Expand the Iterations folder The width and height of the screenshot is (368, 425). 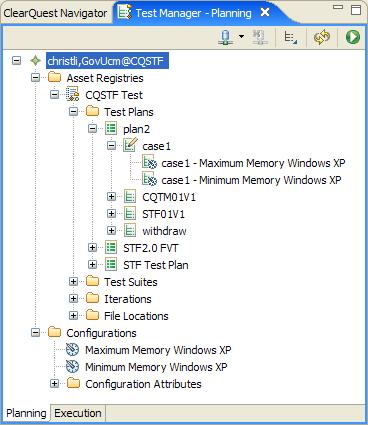coord(73,299)
